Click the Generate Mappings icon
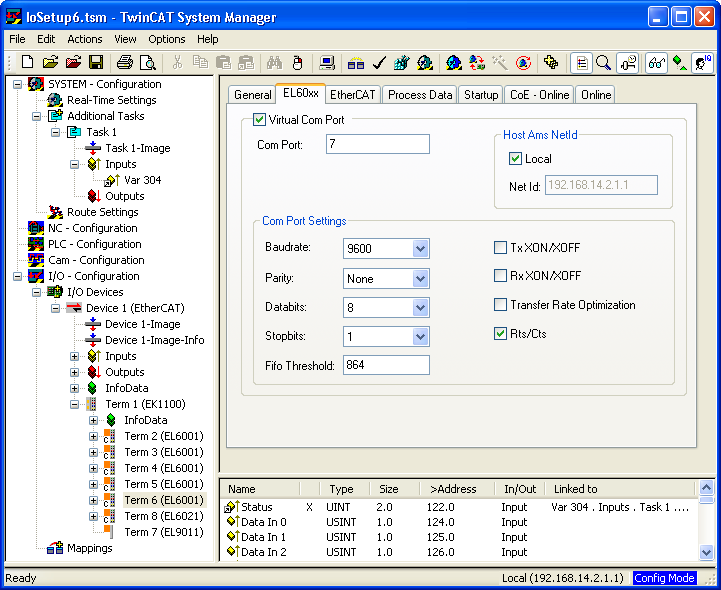The height and width of the screenshot is (590, 721). (356, 62)
